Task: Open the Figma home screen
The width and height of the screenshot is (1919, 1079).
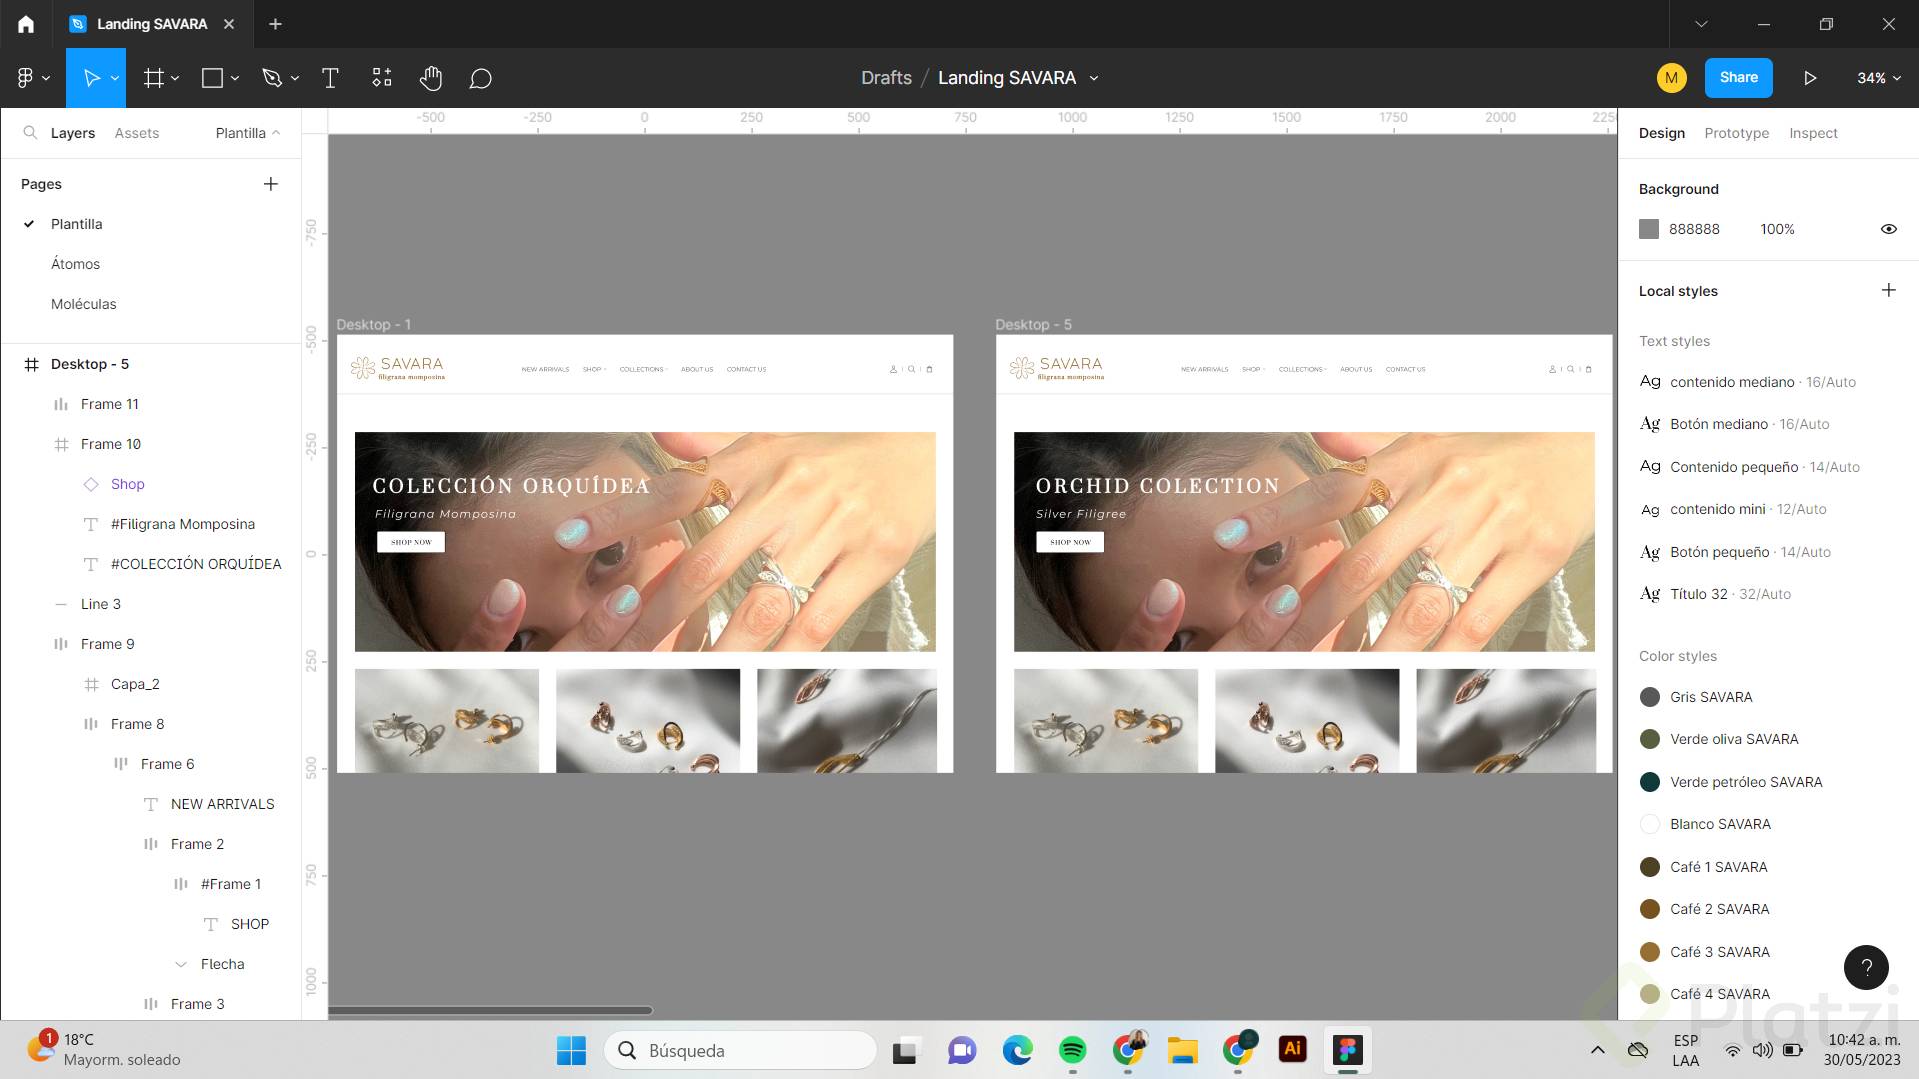Action: pyautogui.click(x=26, y=24)
